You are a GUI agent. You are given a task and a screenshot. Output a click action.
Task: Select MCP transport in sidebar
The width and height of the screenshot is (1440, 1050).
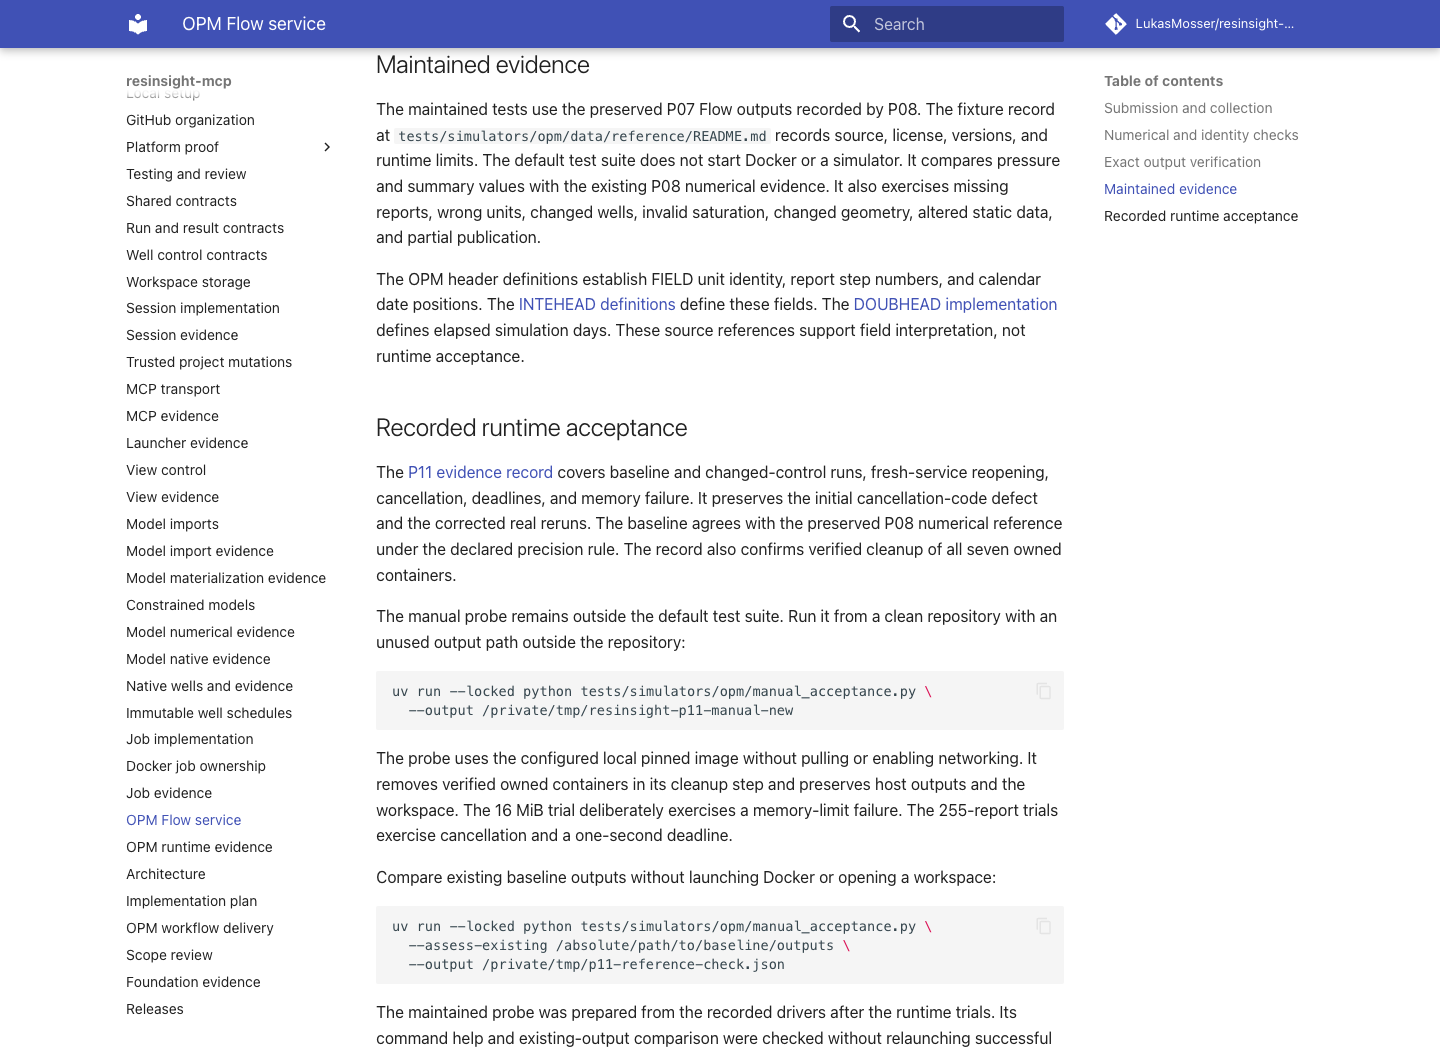pyautogui.click(x=173, y=389)
